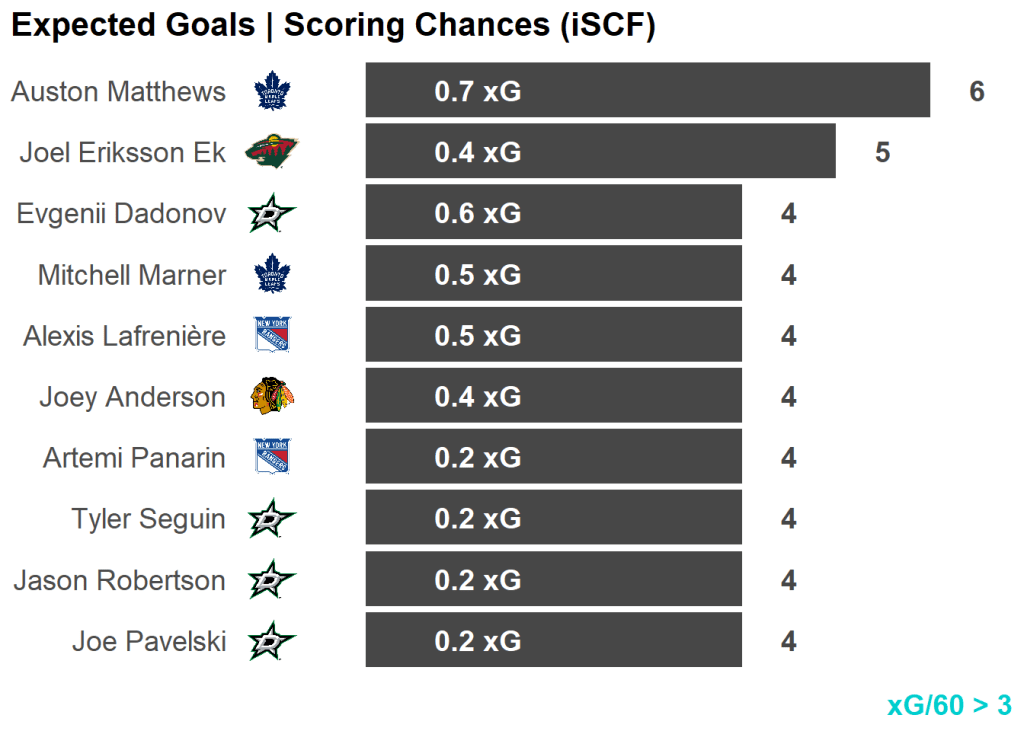This screenshot has height=731, width=1024.
Task: Click Auston Matthews' 0.7 xG bar
Action: tap(647, 91)
